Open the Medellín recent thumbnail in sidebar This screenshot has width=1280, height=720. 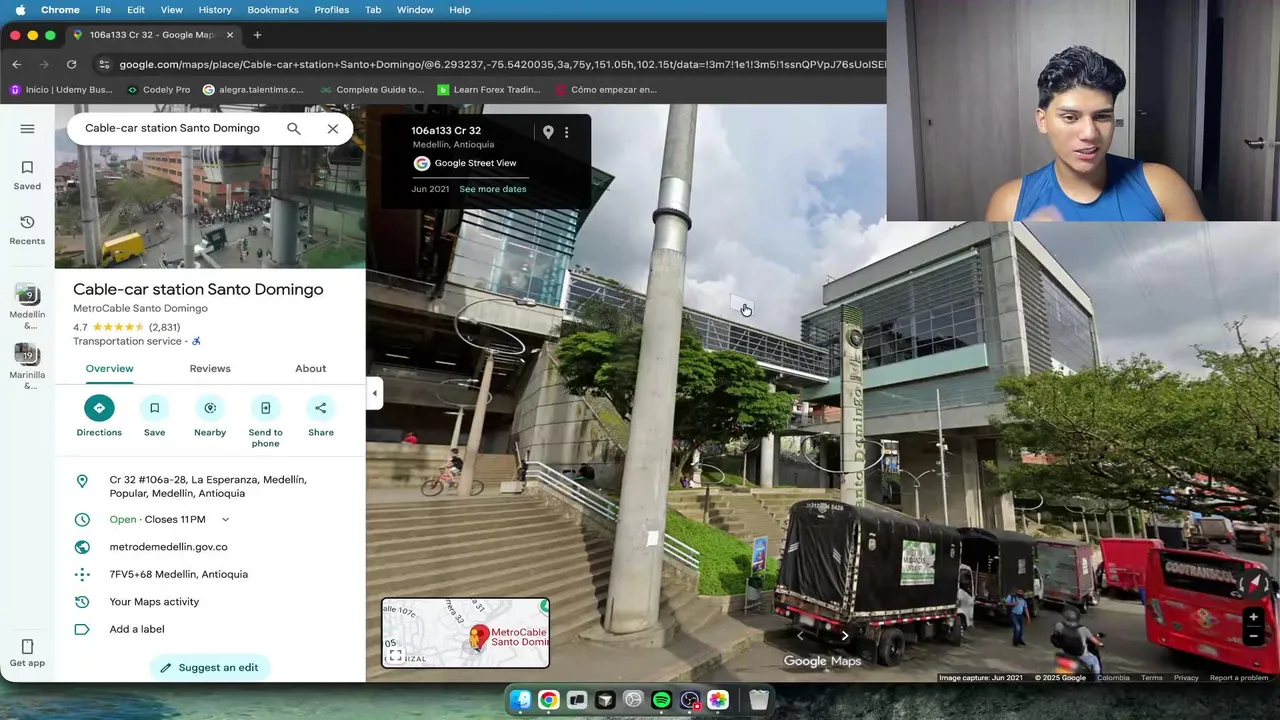27,306
